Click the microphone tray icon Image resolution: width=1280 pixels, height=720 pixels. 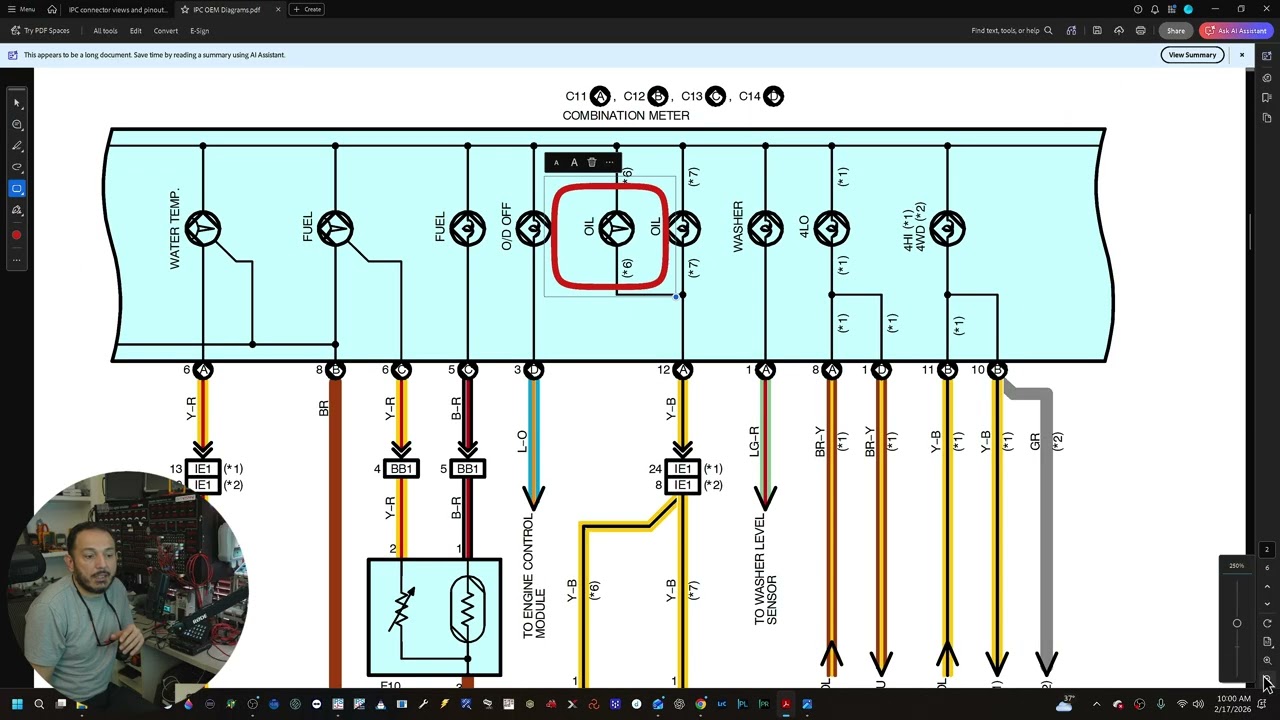(1161, 704)
